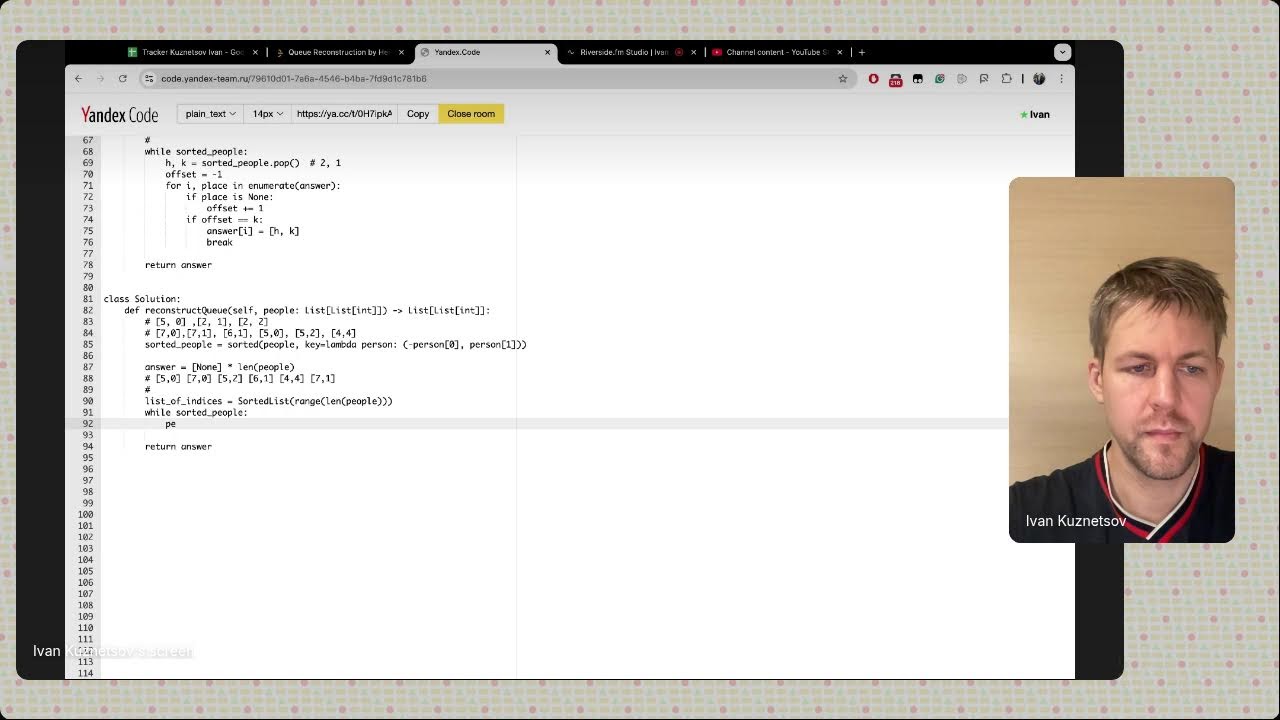Click 'h, k = sorted_people.pop()' line
This screenshot has height=720, width=1280.
(253, 163)
